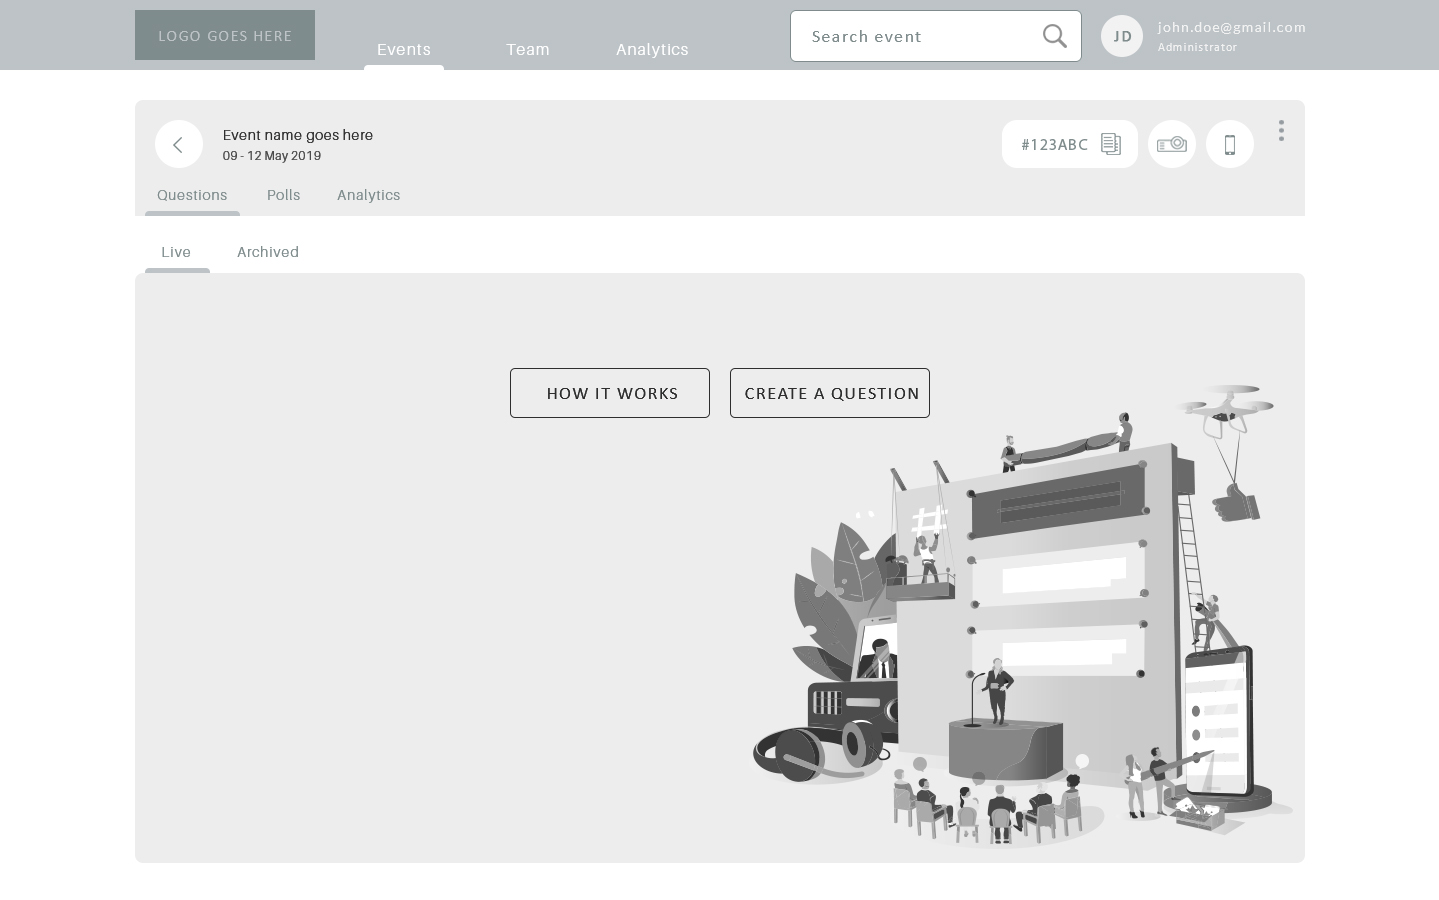Viewport: 1439px width, 900px height.
Task: Show the Live questions tab
Action: point(176,252)
